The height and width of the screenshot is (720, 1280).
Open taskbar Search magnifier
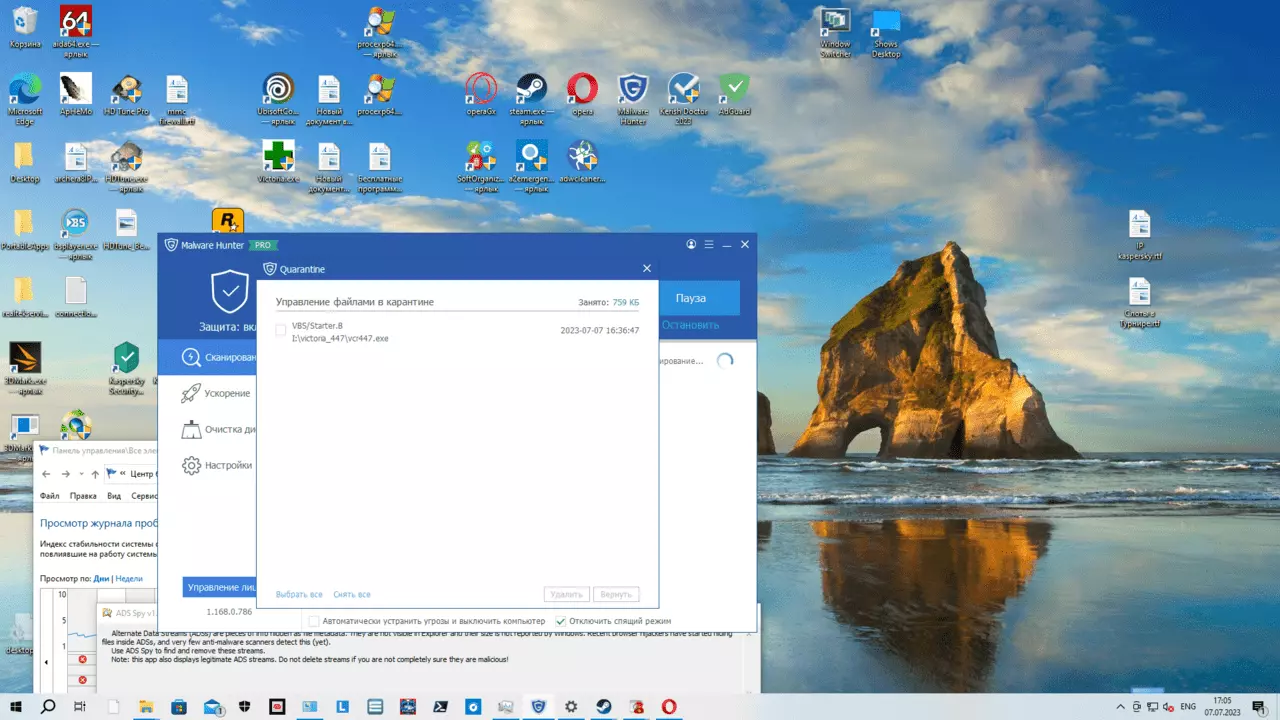point(48,706)
